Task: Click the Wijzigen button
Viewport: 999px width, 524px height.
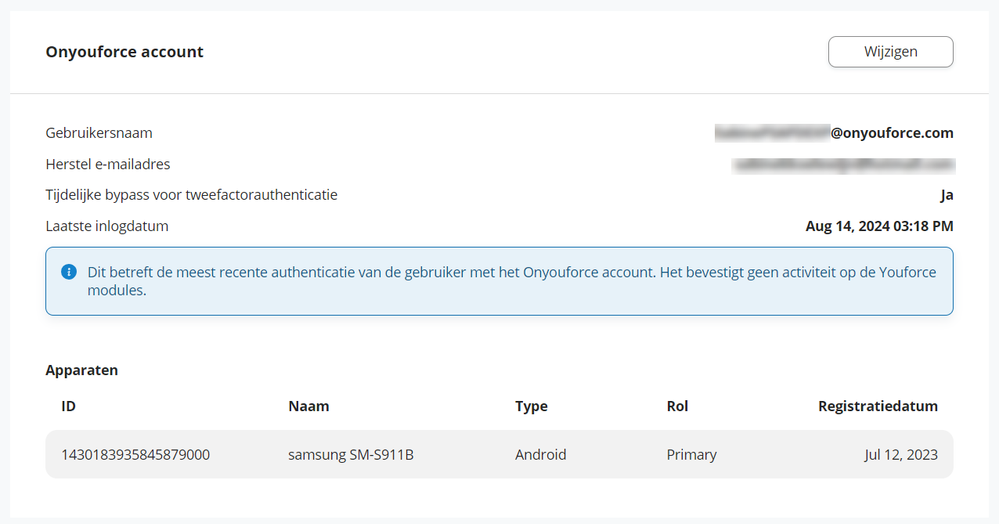Action: coord(890,52)
